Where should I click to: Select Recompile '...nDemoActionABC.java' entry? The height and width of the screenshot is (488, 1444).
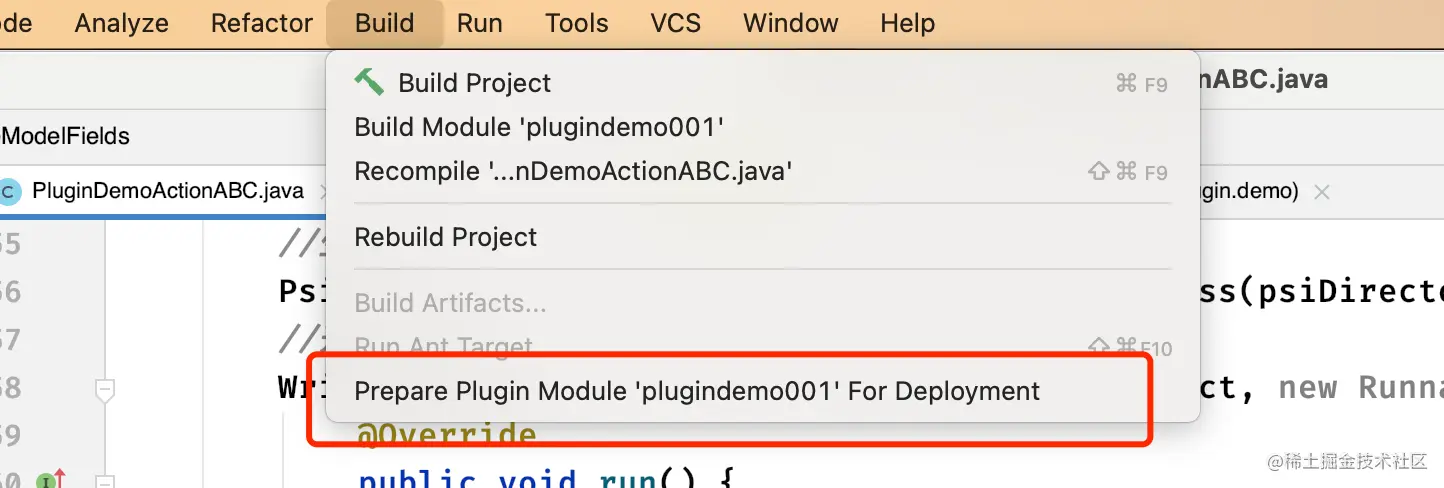pyautogui.click(x=762, y=171)
